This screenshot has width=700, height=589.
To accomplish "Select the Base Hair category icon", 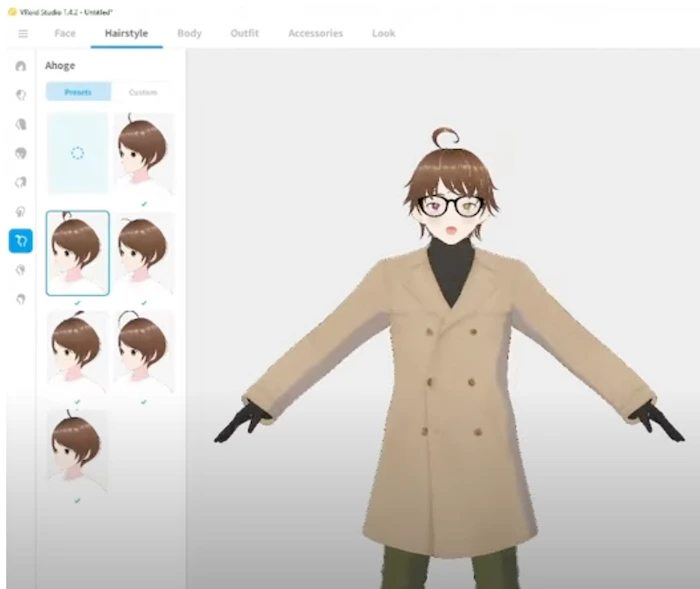I will click(21, 299).
